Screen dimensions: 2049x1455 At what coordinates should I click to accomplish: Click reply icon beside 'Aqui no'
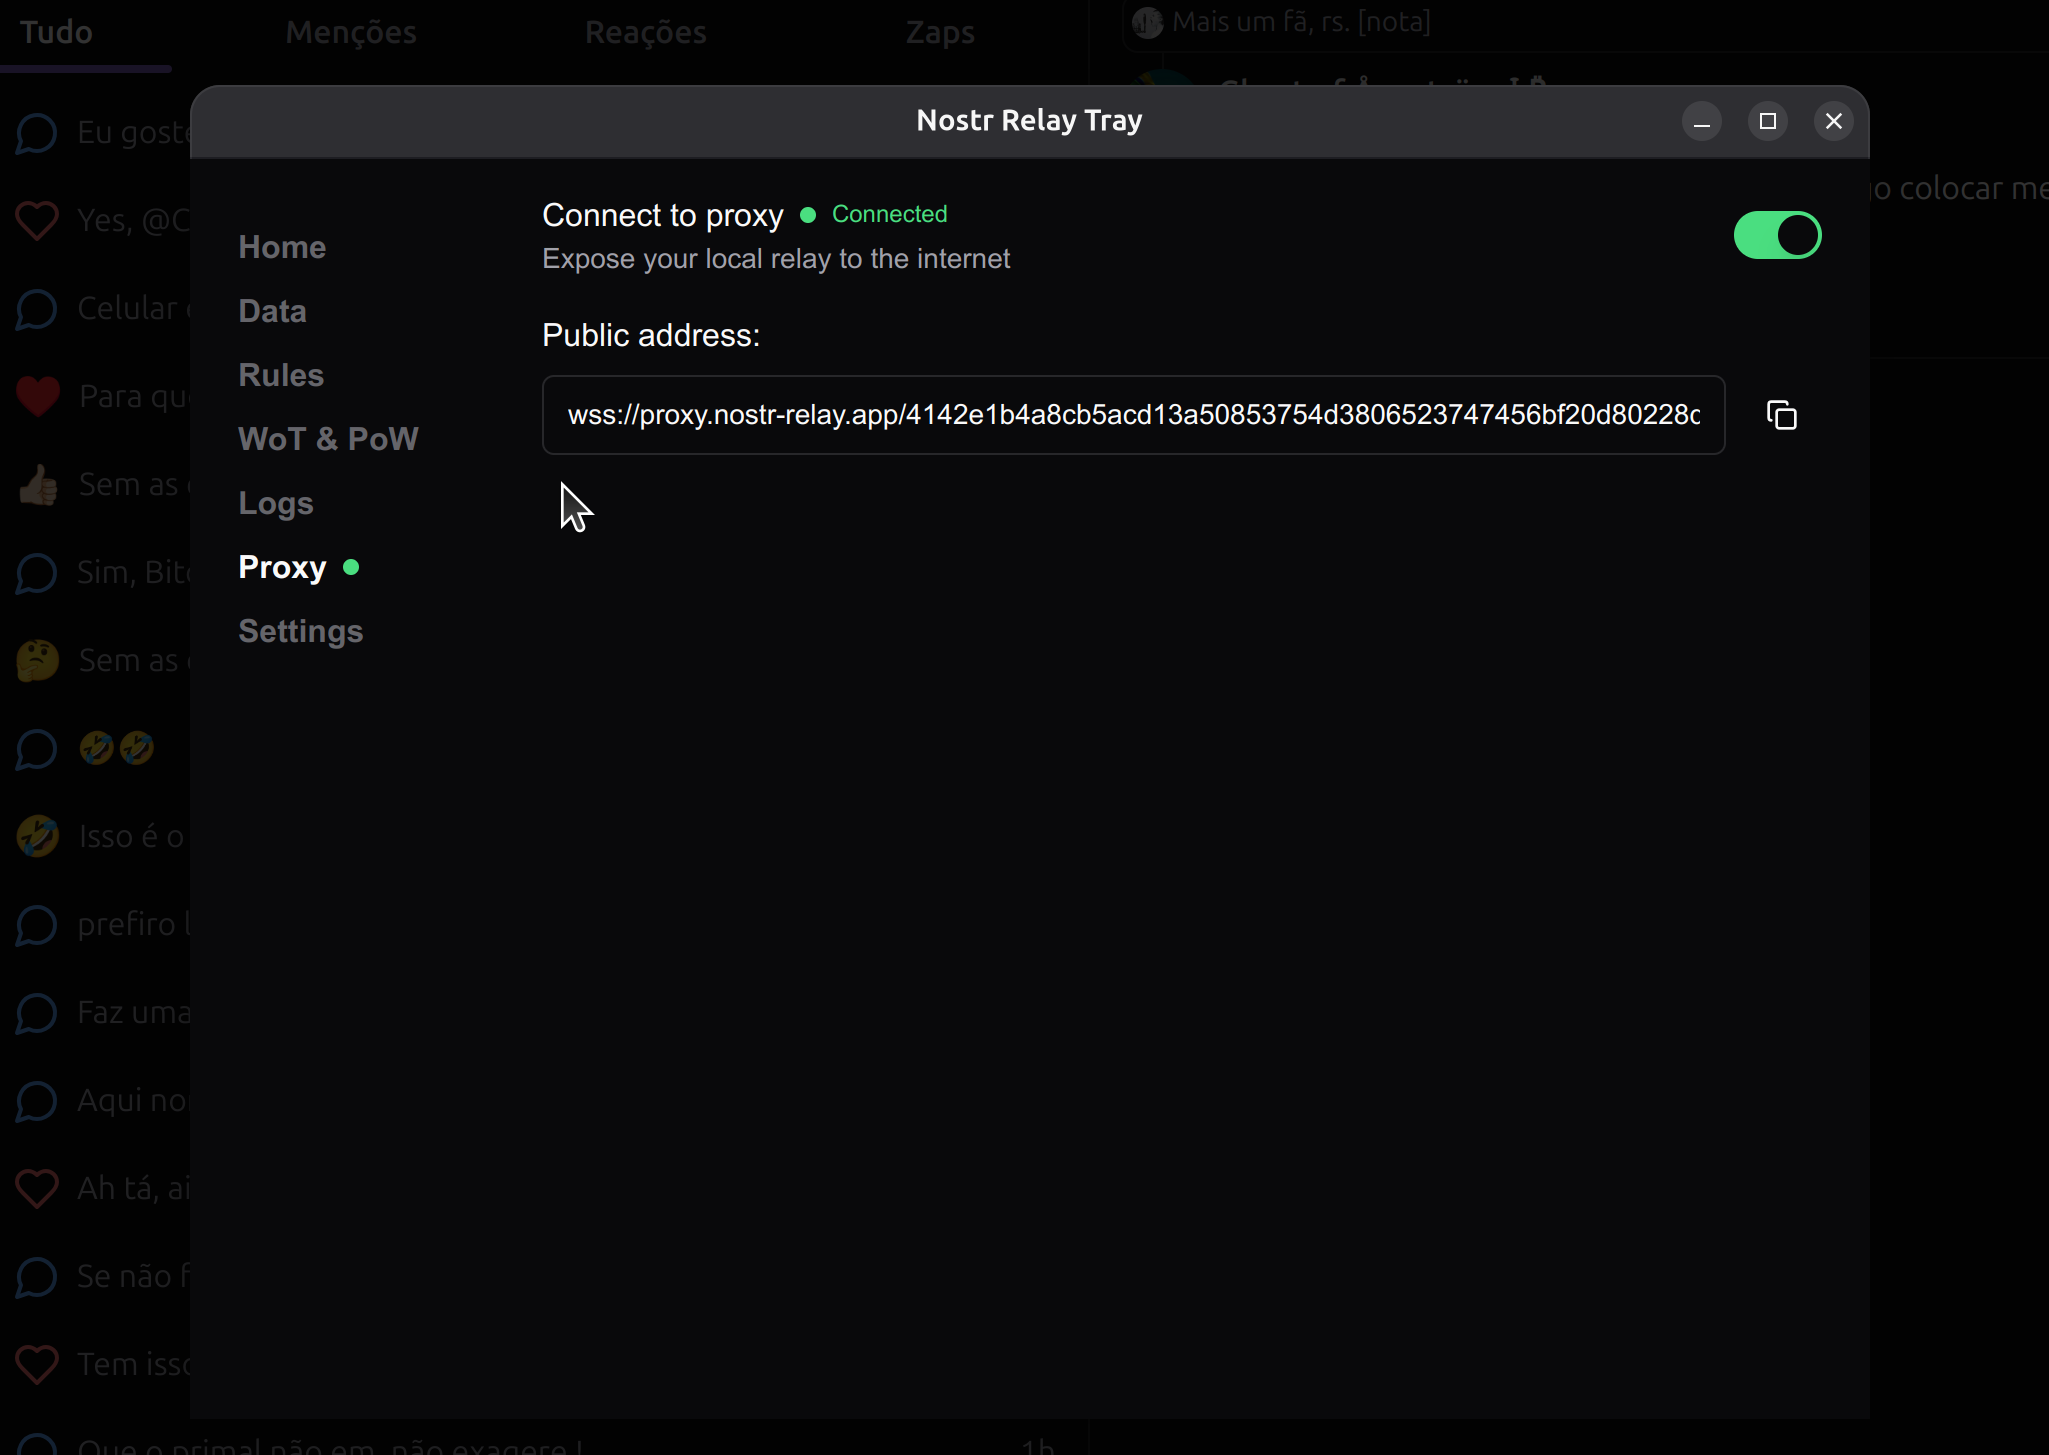(x=37, y=1101)
